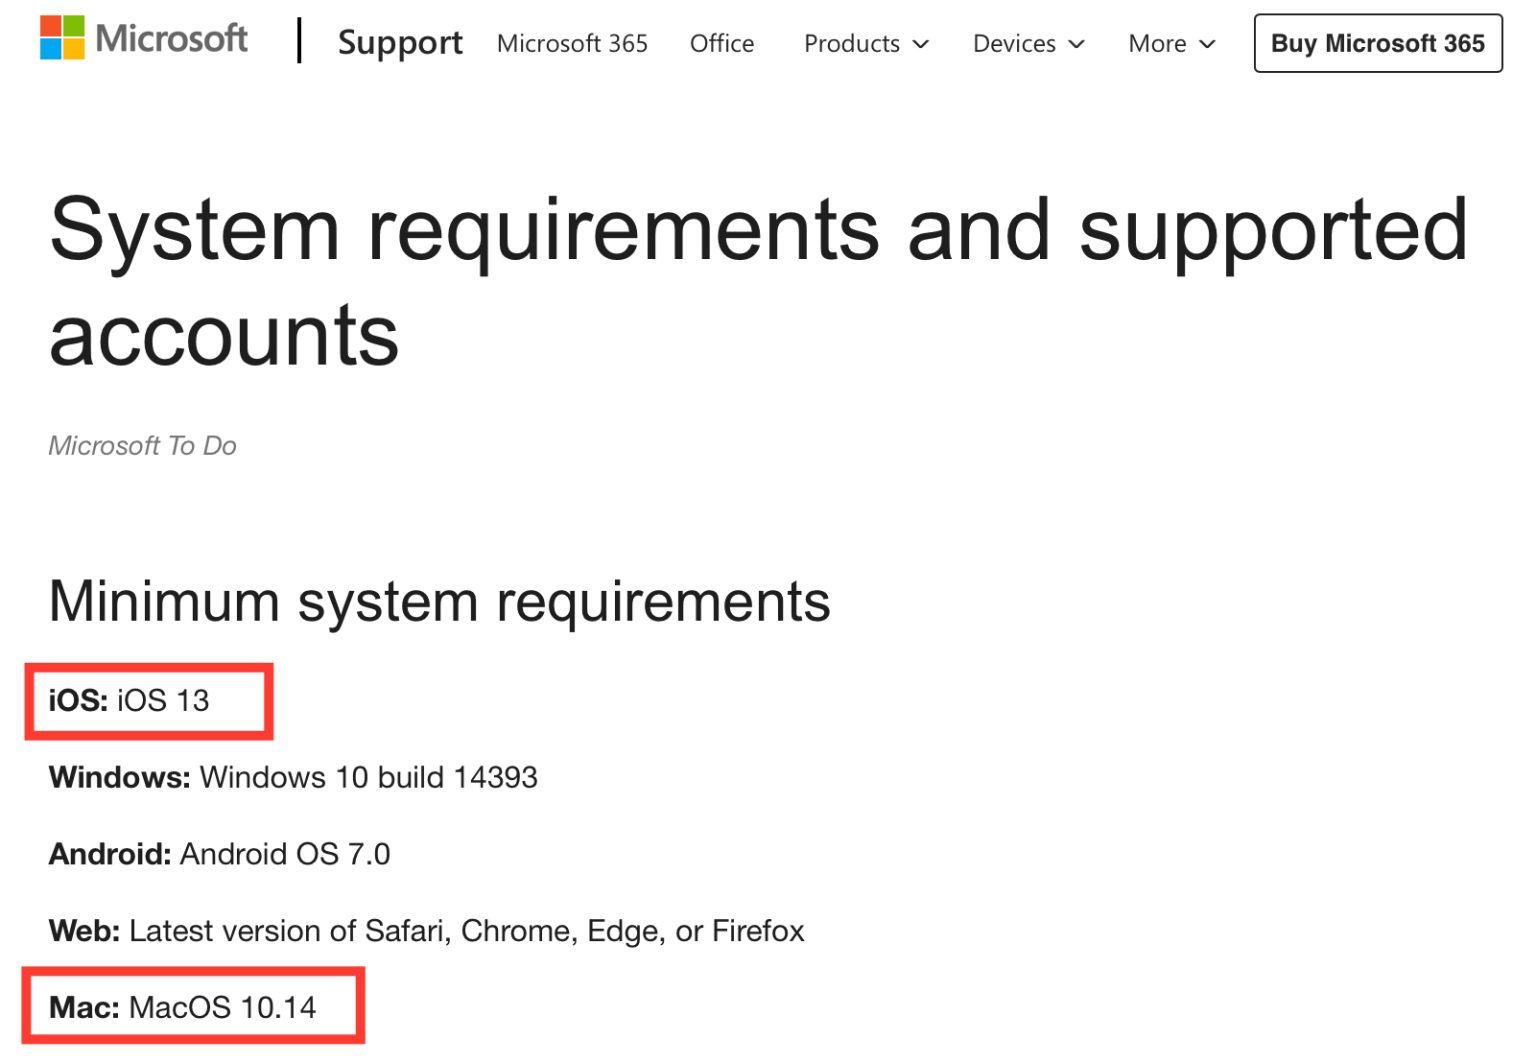The image size is (1536, 1063).
Task: Click the chevron next to Devices
Action: (x=1077, y=45)
